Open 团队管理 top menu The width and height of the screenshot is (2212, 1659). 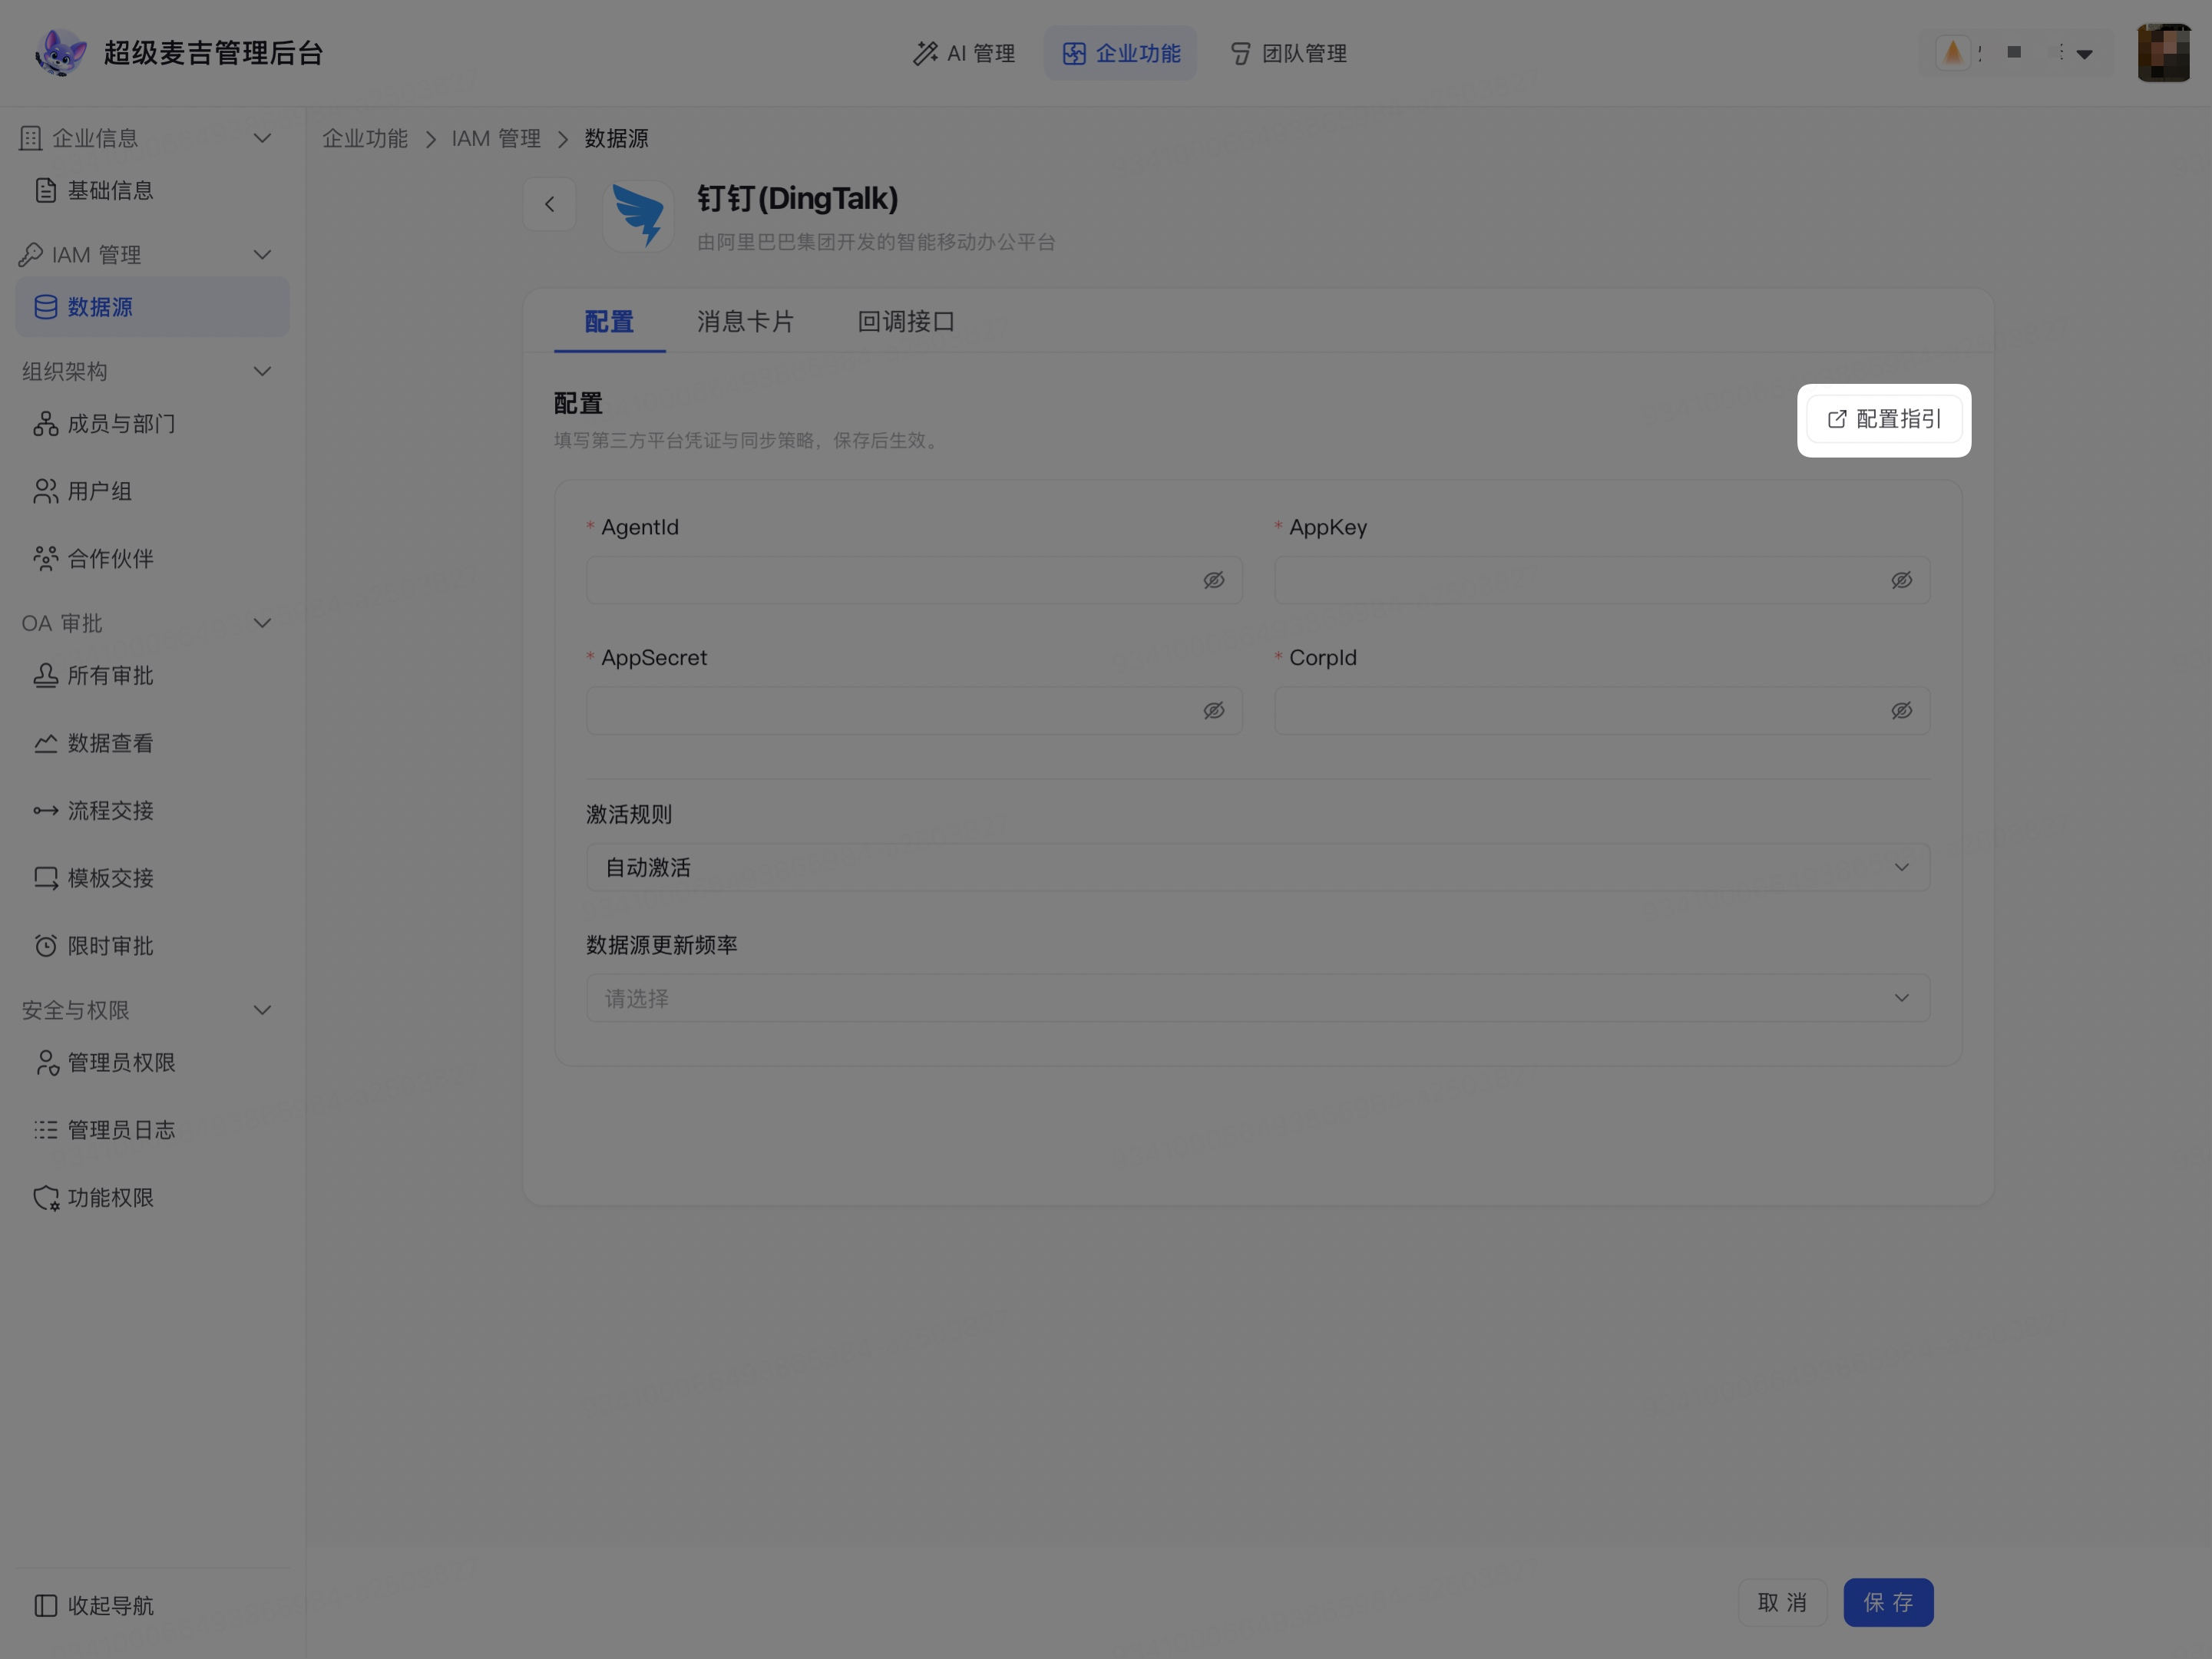(1288, 53)
